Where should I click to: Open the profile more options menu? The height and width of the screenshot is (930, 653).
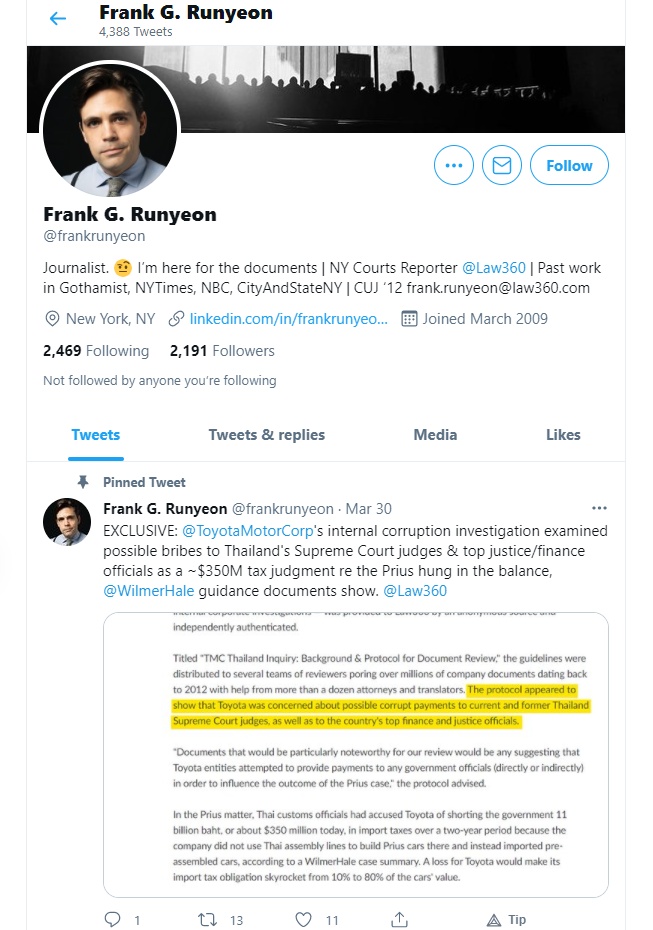(454, 166)
